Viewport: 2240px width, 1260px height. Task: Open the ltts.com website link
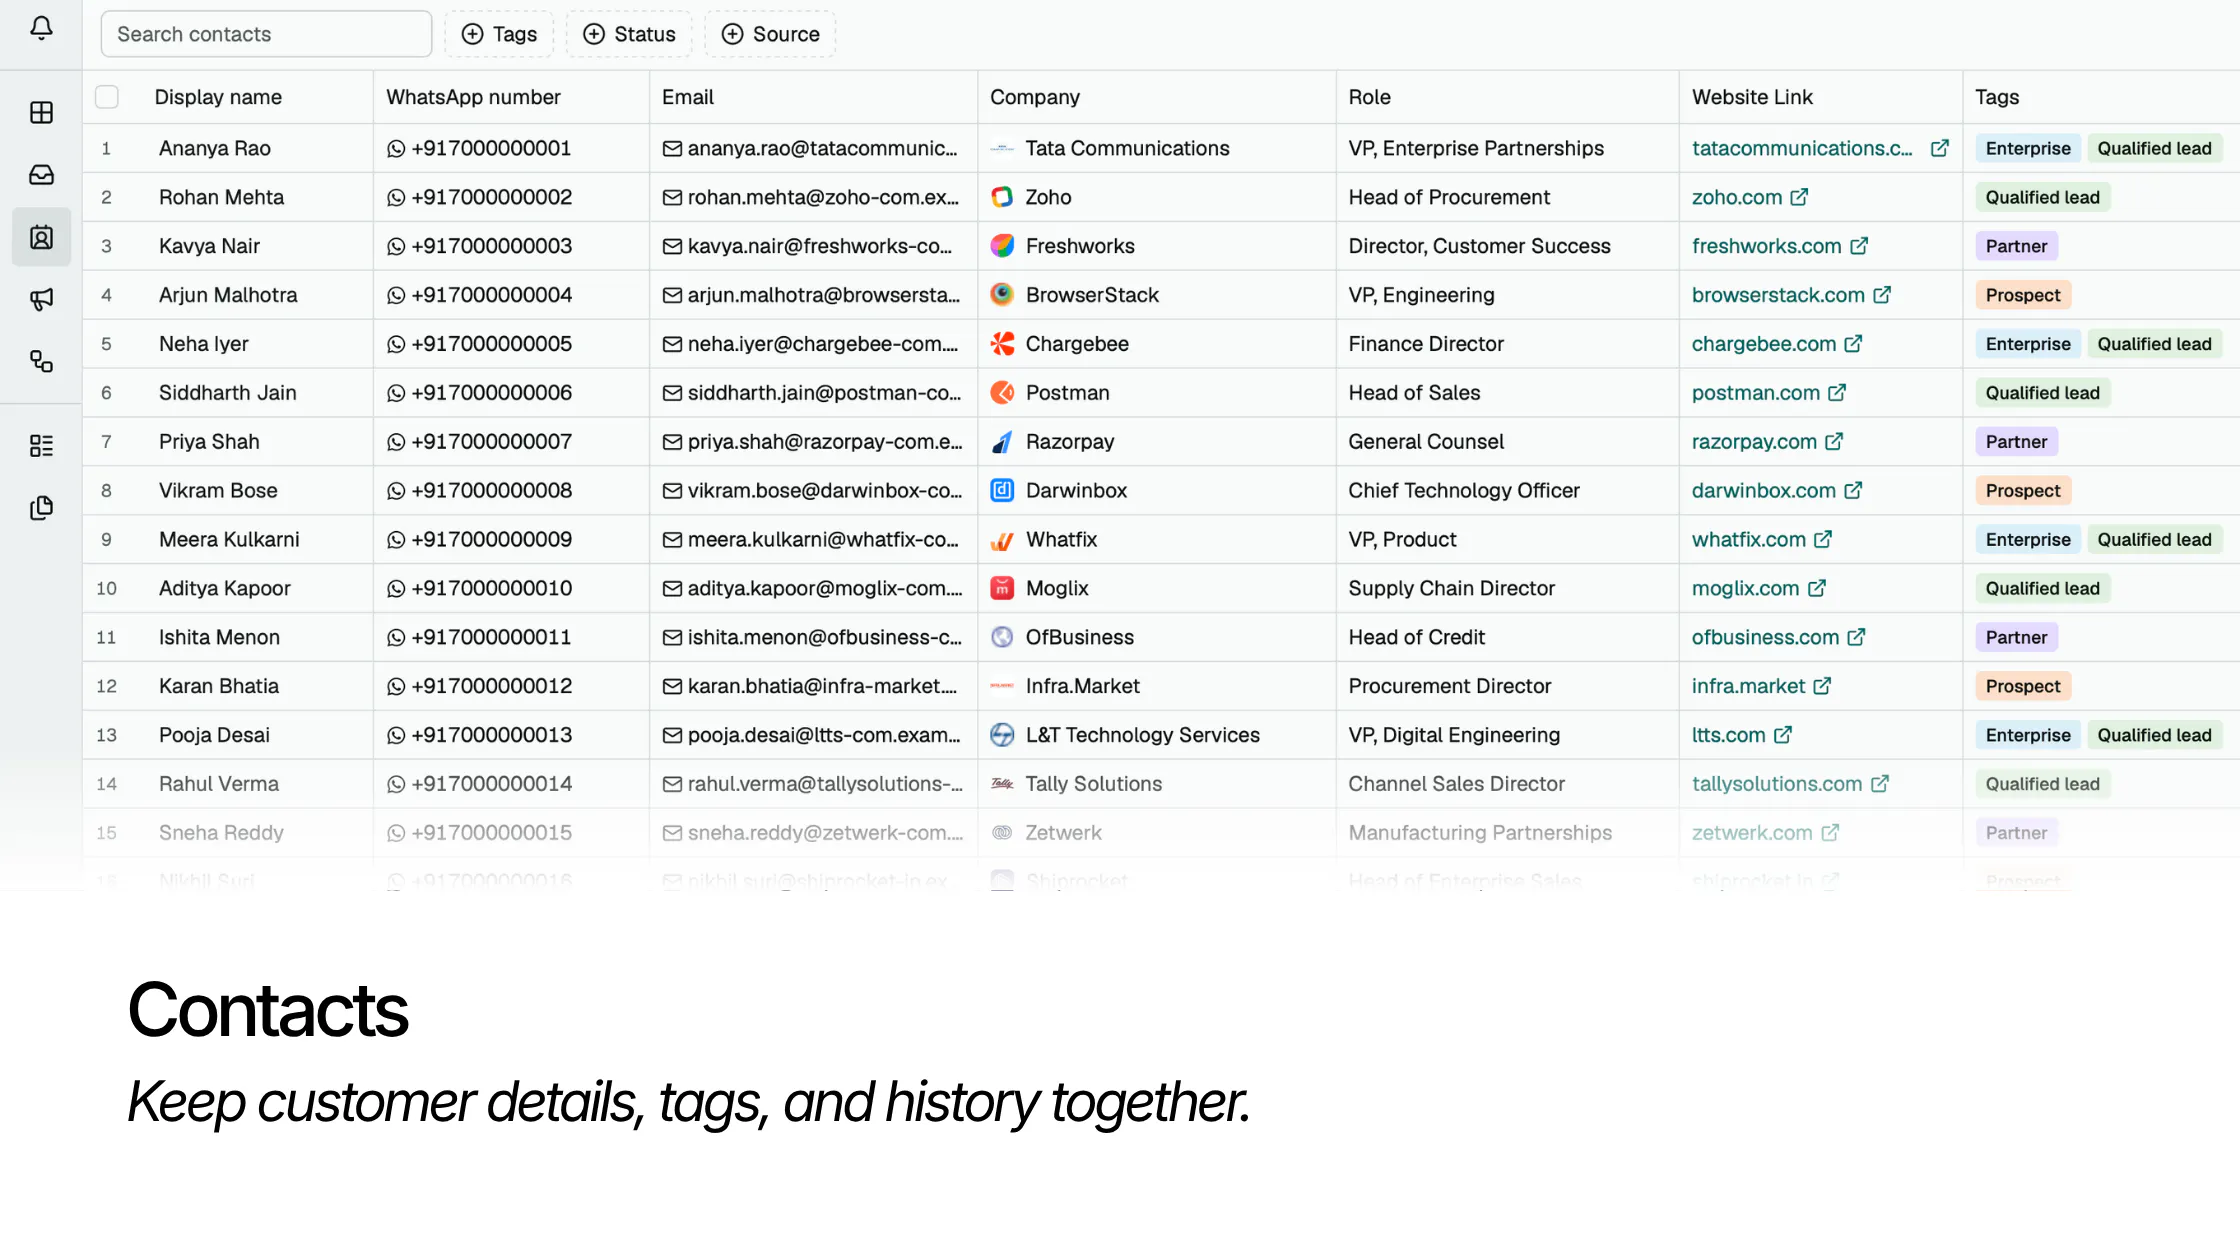pos(1728,736)
